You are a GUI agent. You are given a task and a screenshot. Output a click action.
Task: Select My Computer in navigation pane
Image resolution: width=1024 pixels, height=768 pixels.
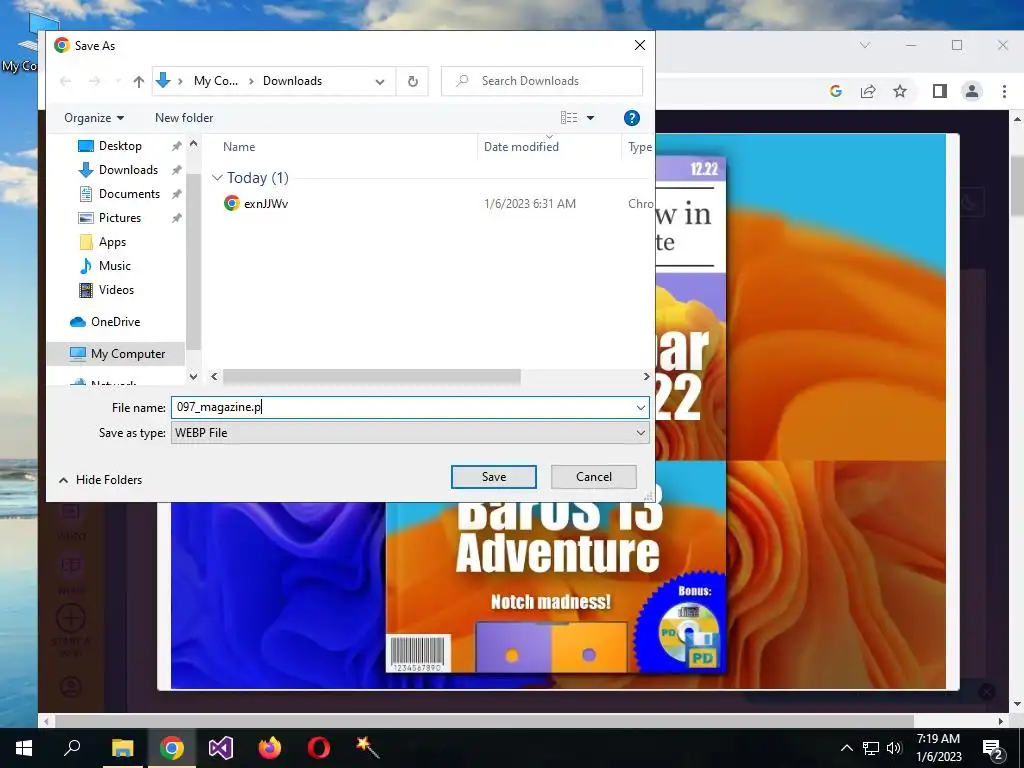pos(116,354)
